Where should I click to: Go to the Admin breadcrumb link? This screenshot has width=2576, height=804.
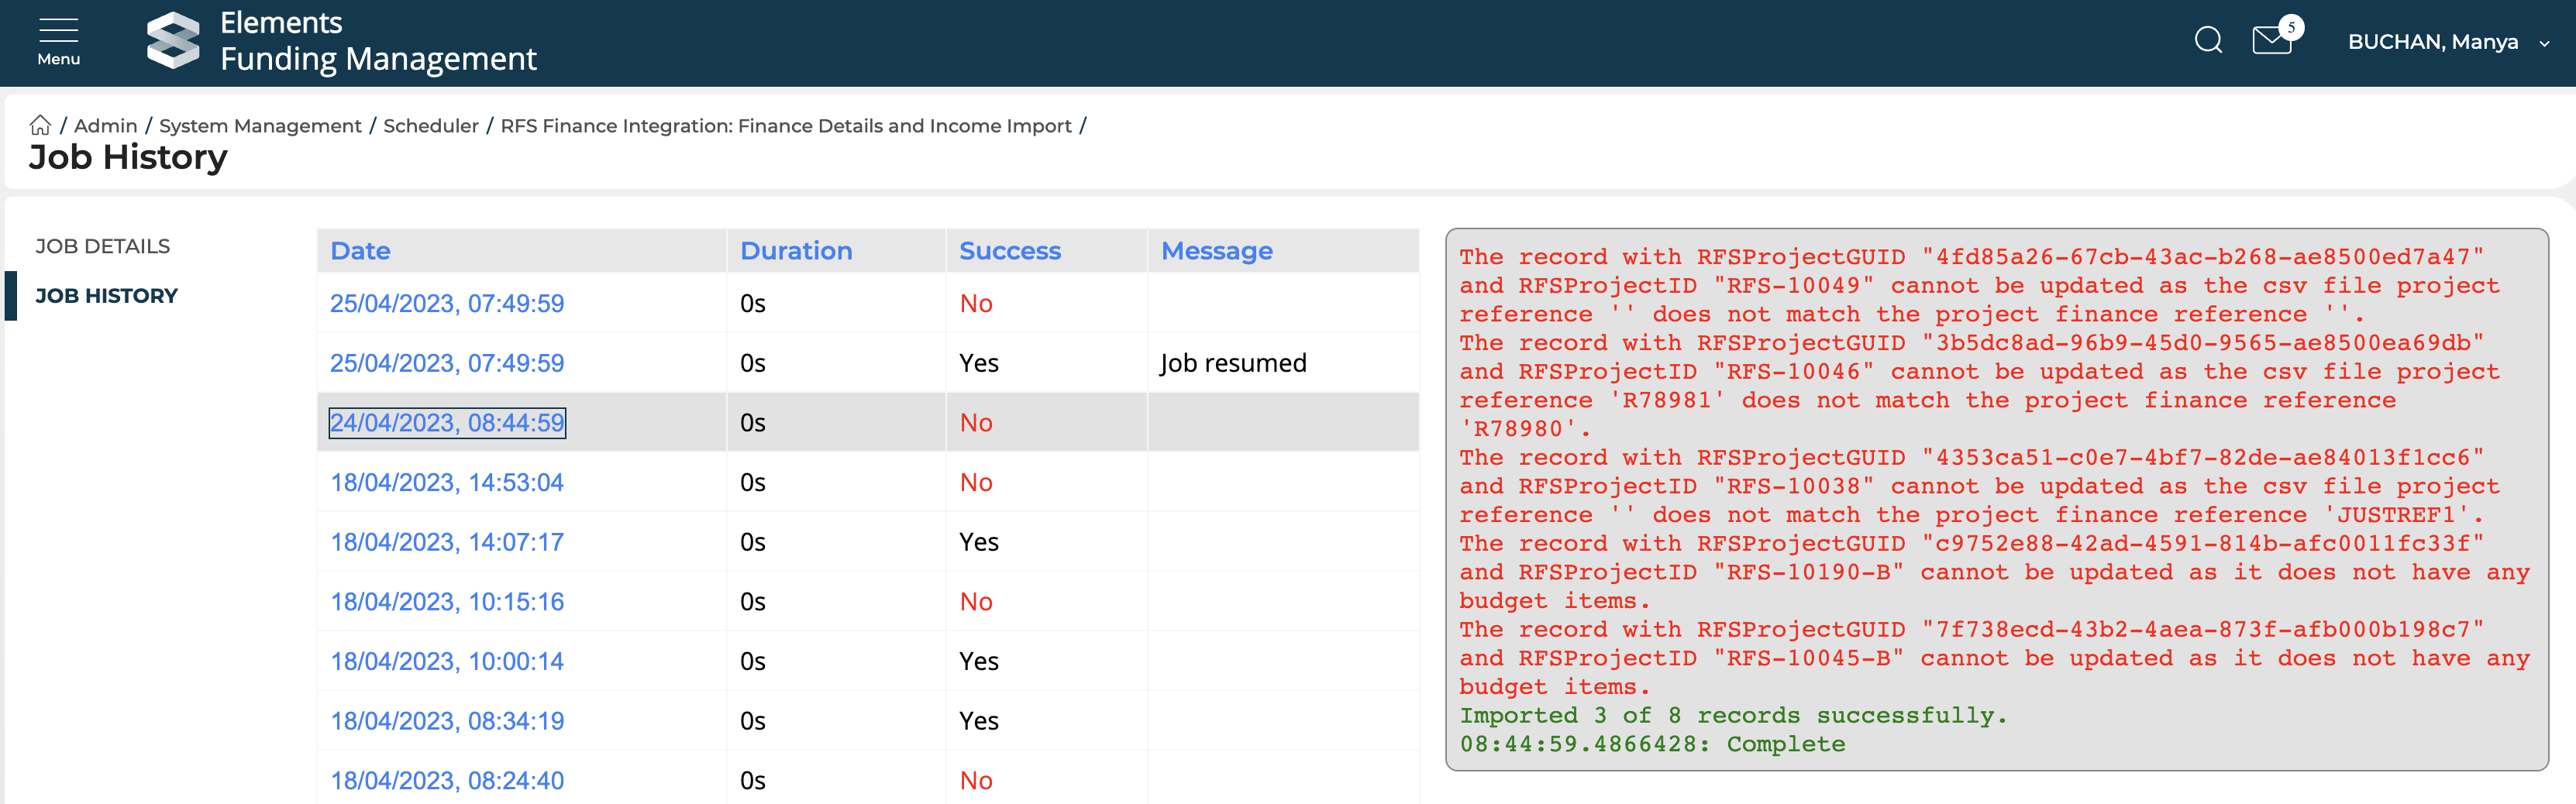(x=105, y=126)
